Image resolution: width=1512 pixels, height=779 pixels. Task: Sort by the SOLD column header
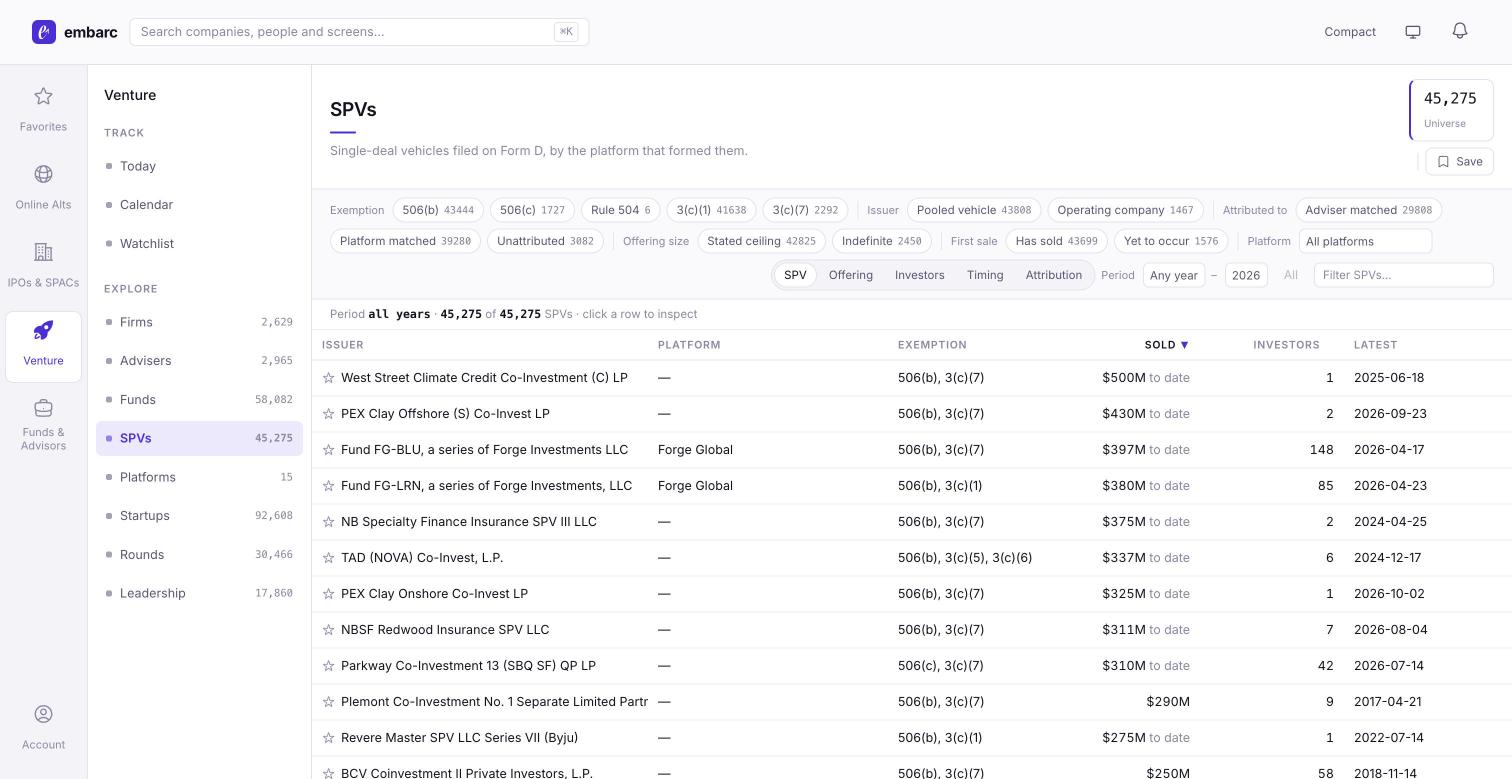[1166, 345]
